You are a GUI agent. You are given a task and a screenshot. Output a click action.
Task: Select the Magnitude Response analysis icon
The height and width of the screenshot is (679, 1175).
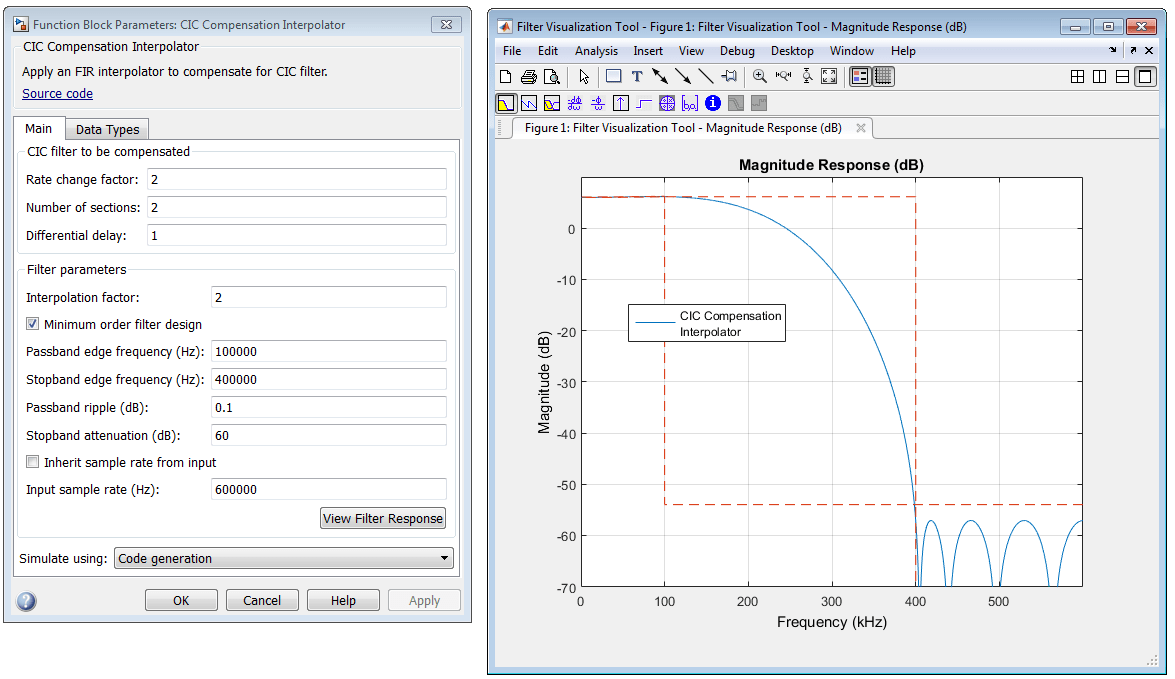point(507,103)
